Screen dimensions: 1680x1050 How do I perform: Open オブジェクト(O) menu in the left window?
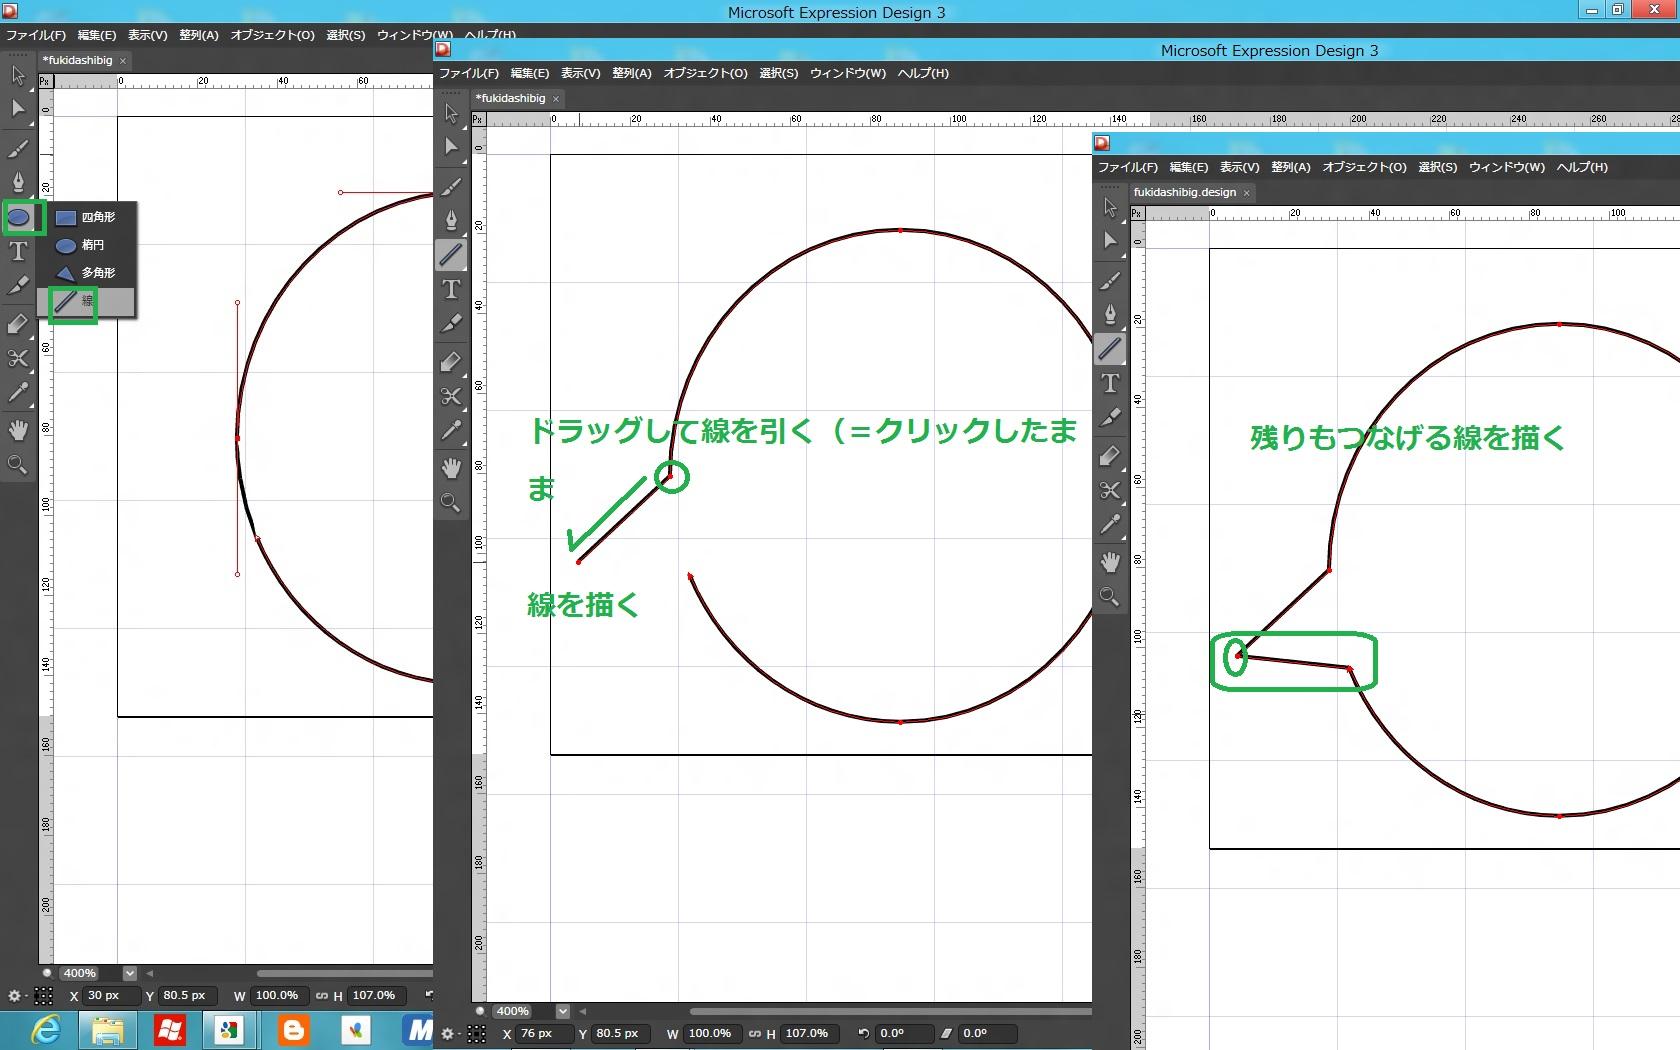pos(272,35)
